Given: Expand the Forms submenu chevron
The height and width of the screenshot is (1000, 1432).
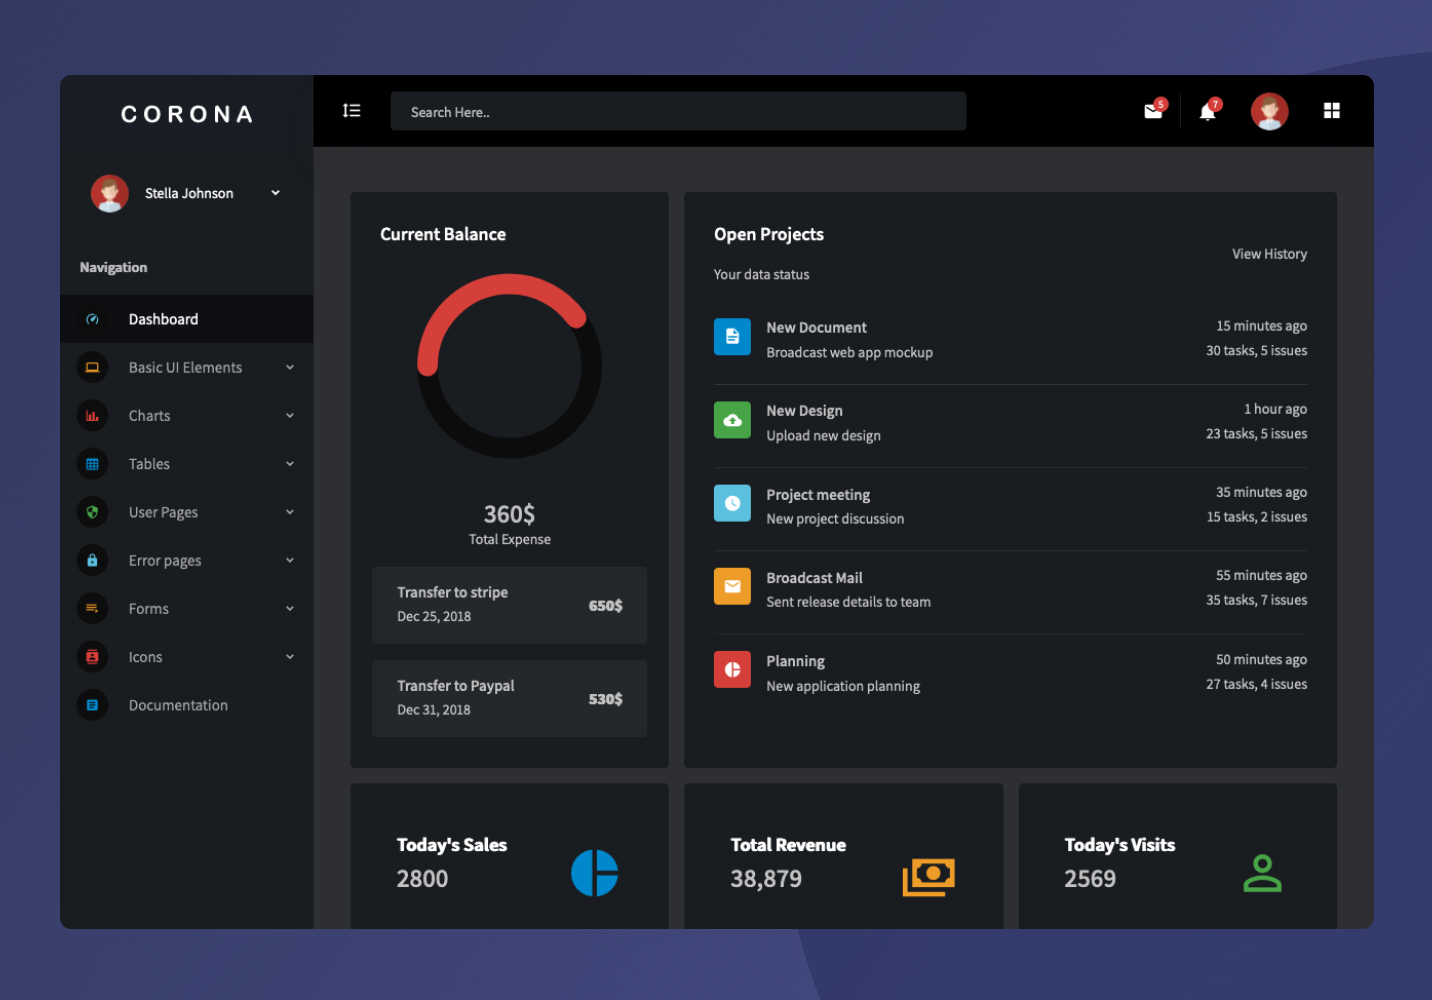Looking at the screenshot, I should [x=290, y=608].
